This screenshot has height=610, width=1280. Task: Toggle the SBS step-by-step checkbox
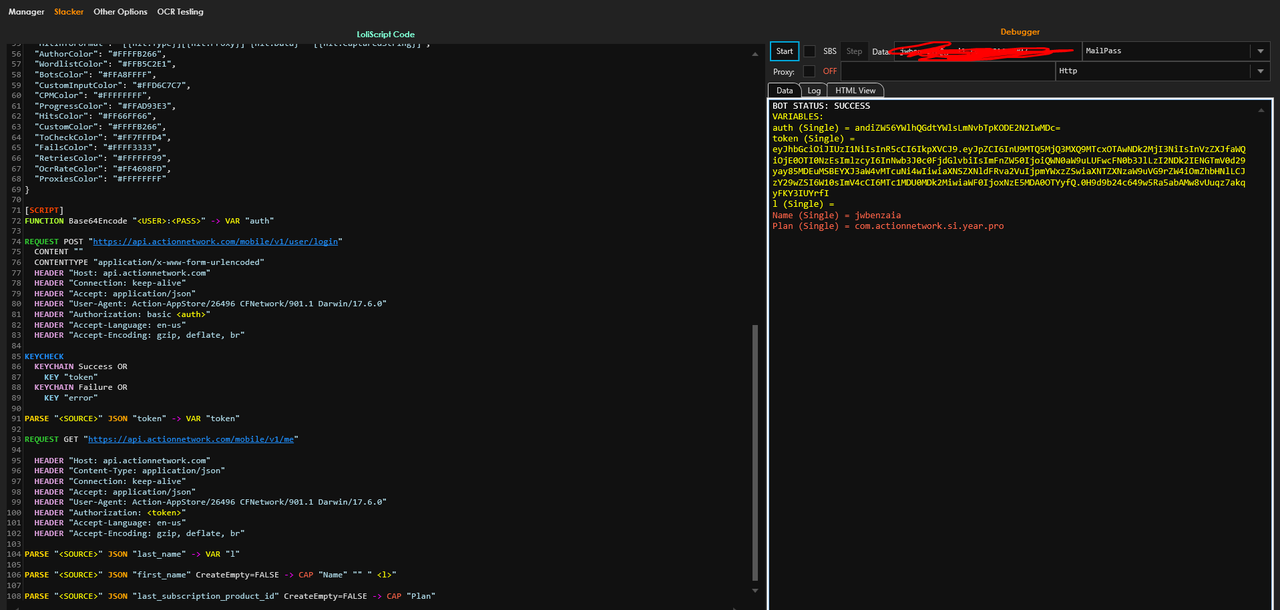(810, 51)
